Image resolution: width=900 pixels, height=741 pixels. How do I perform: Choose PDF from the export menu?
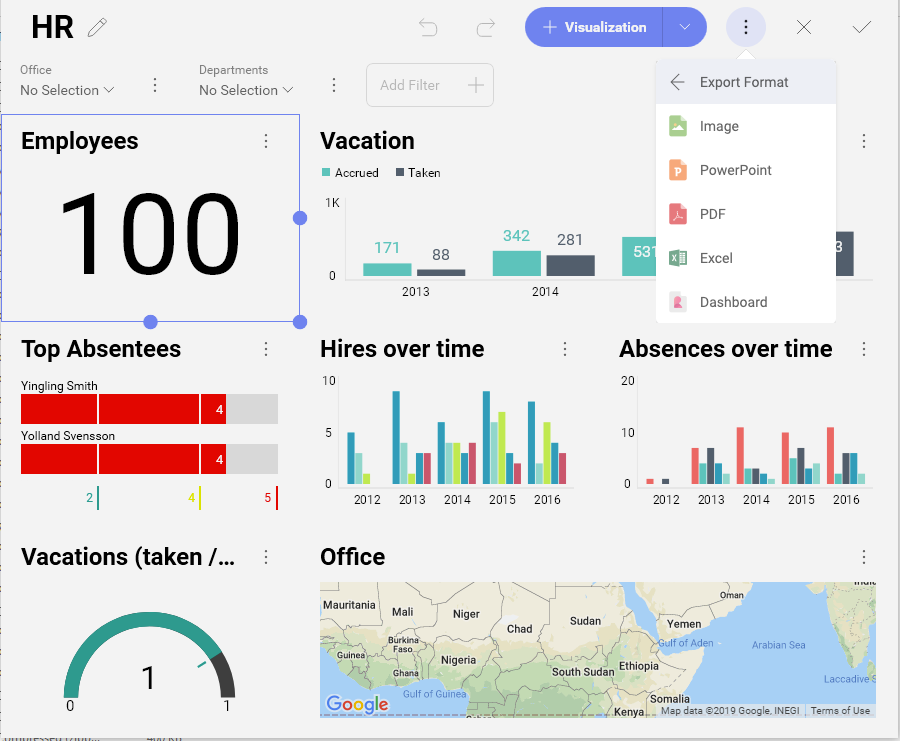pos(712,214)
